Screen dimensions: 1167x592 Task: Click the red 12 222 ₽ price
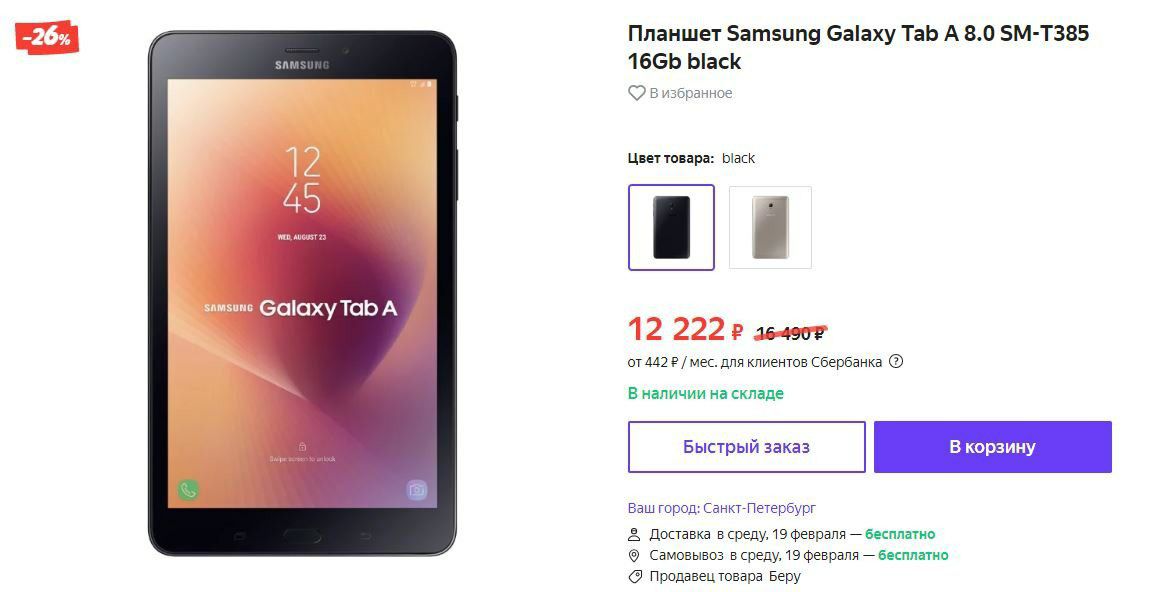click(685, 329)
